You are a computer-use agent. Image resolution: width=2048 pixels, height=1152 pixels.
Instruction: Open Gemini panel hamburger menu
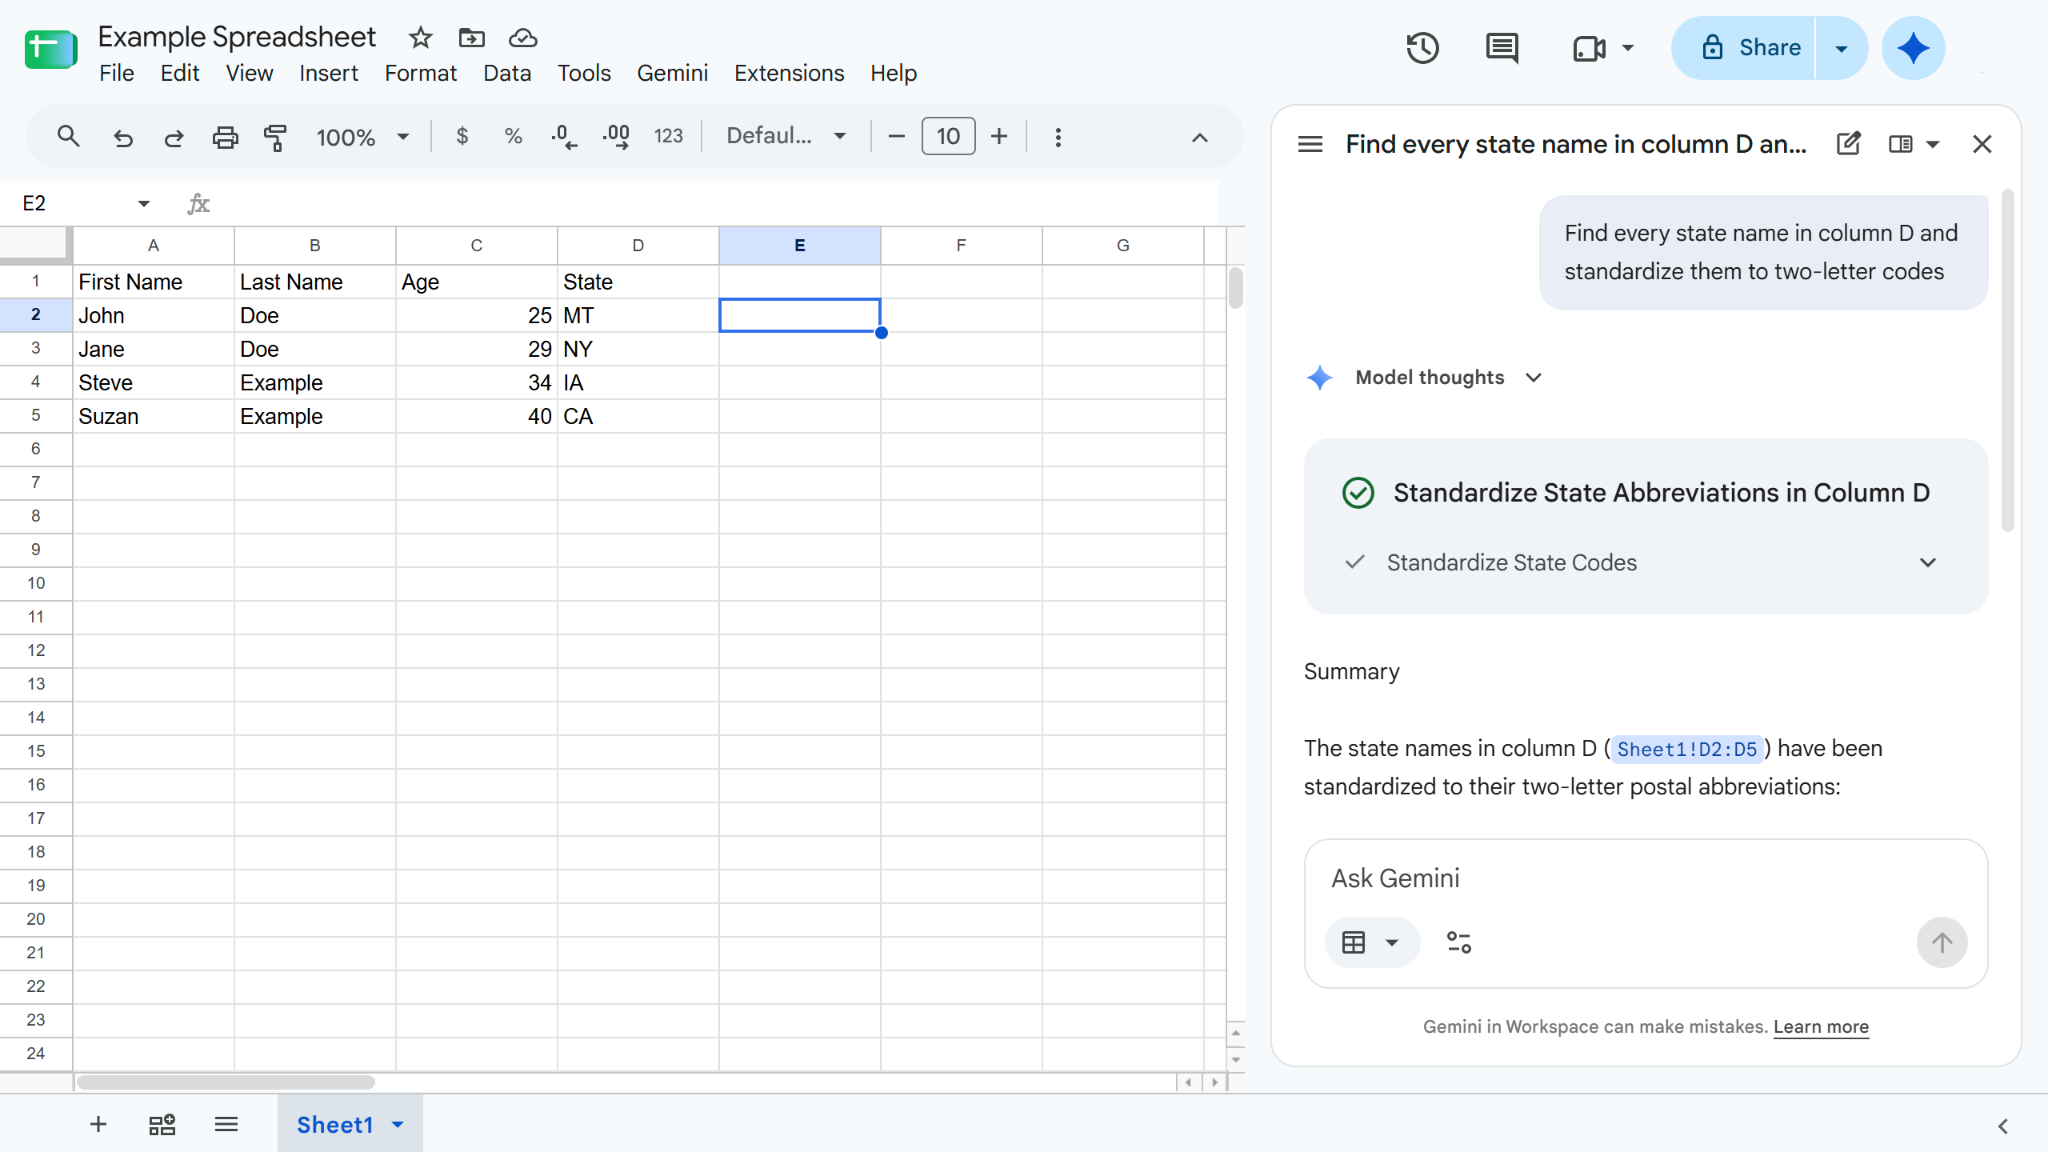coord(1310,144)
